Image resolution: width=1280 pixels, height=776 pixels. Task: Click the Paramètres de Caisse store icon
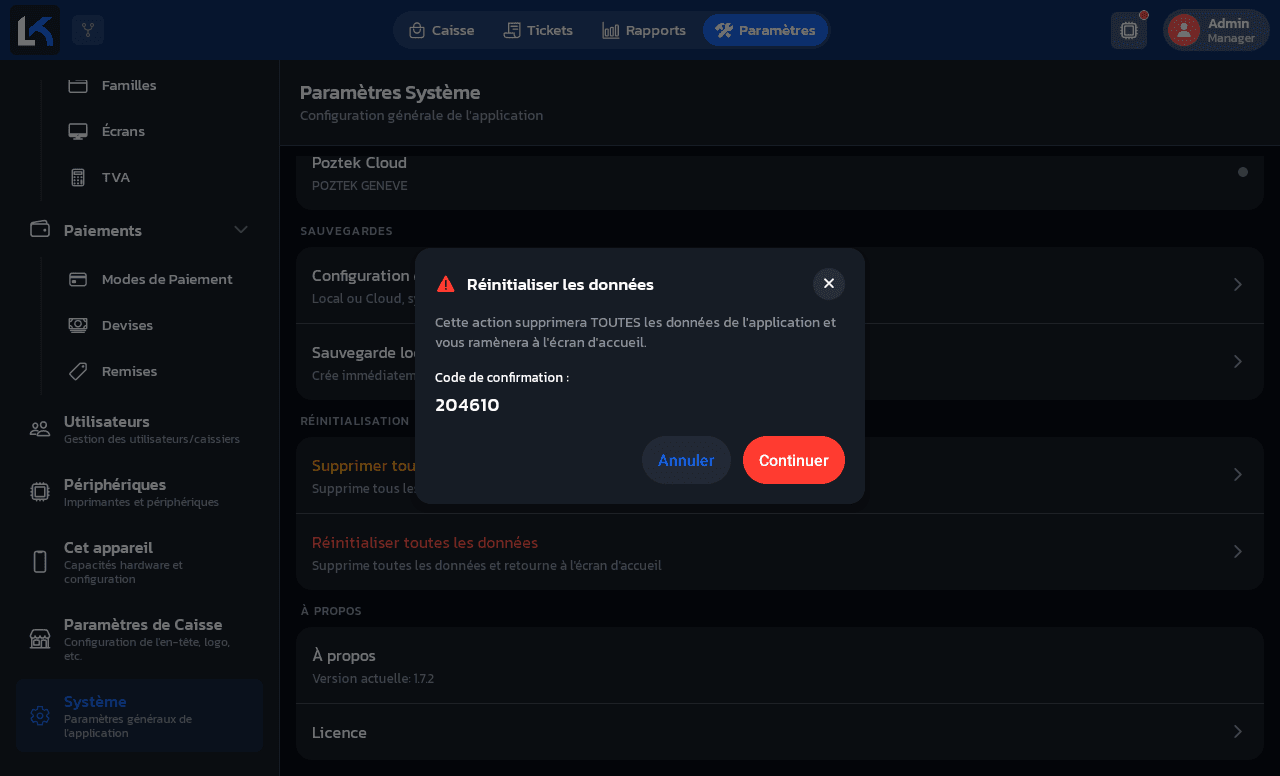tap(40, 638)
